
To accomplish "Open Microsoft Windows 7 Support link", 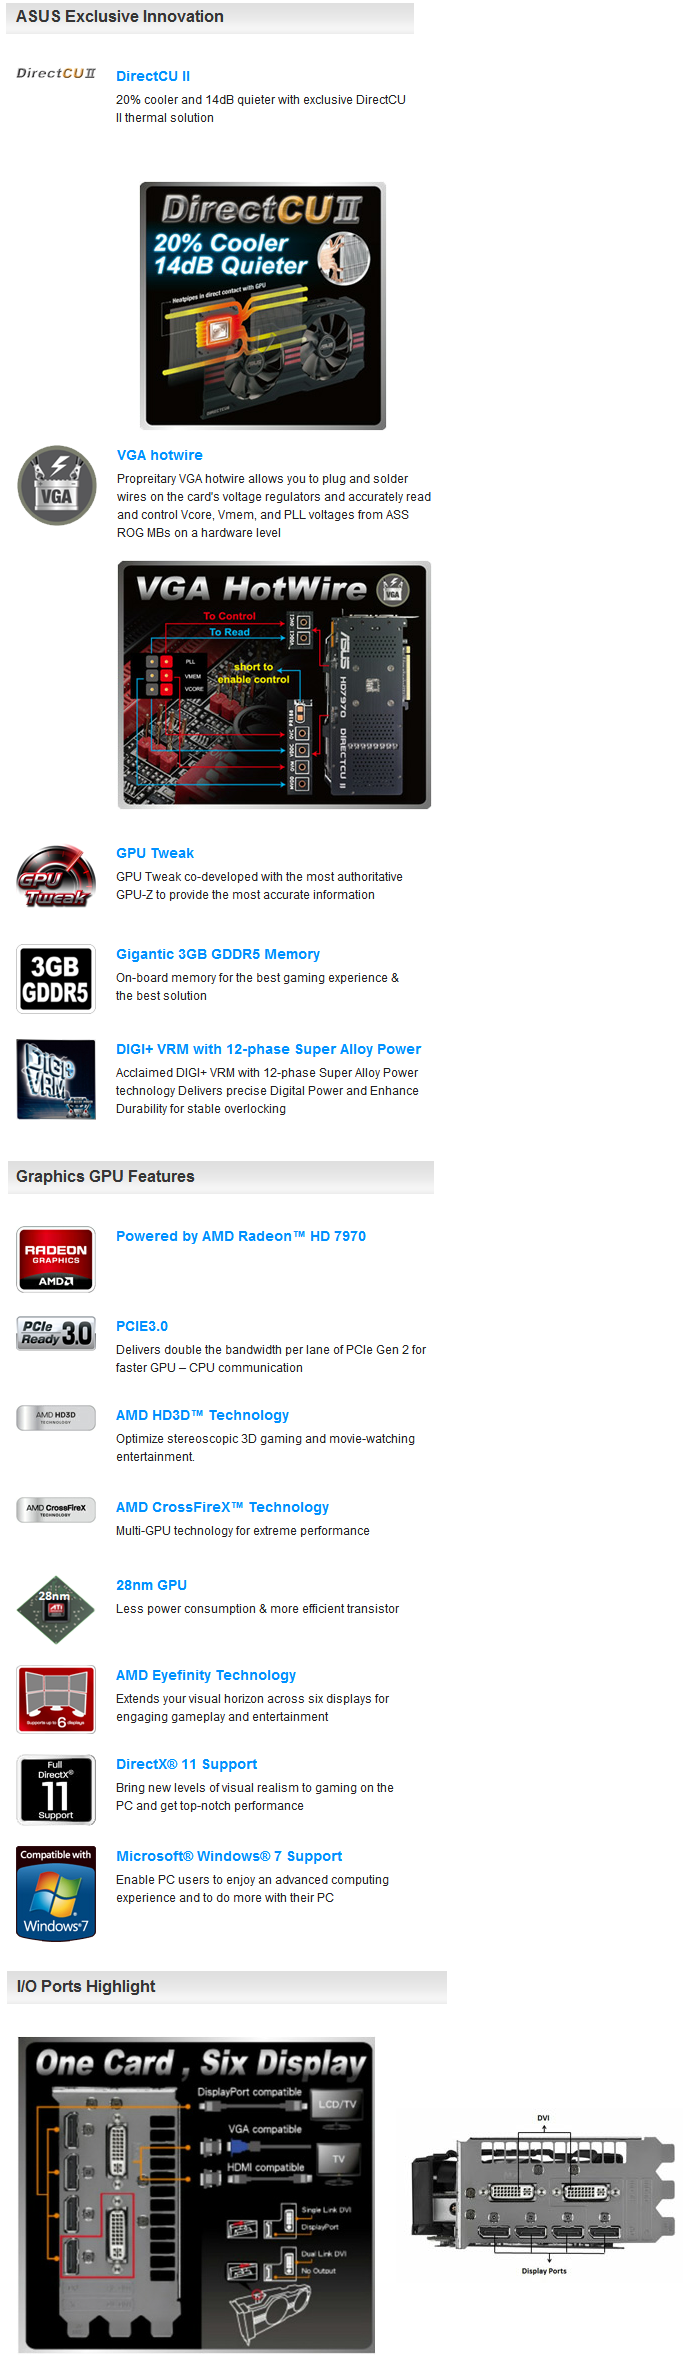I will click(x=229, y=1856).
